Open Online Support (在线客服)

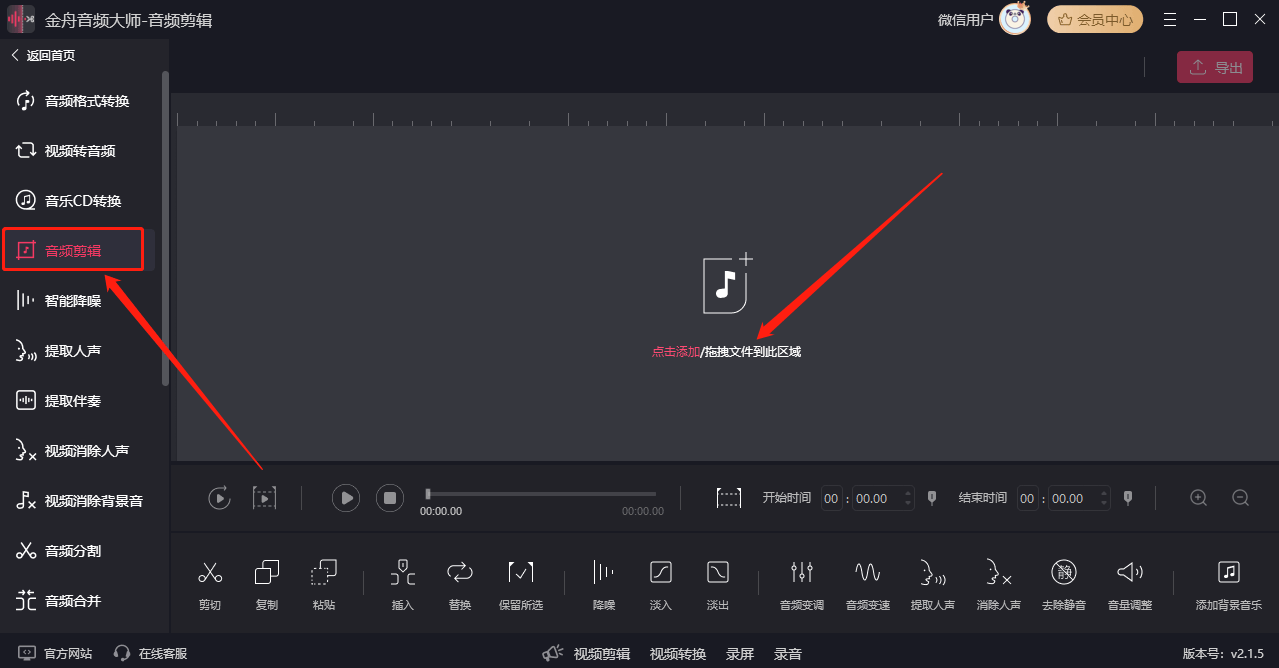tap(150, 653)
